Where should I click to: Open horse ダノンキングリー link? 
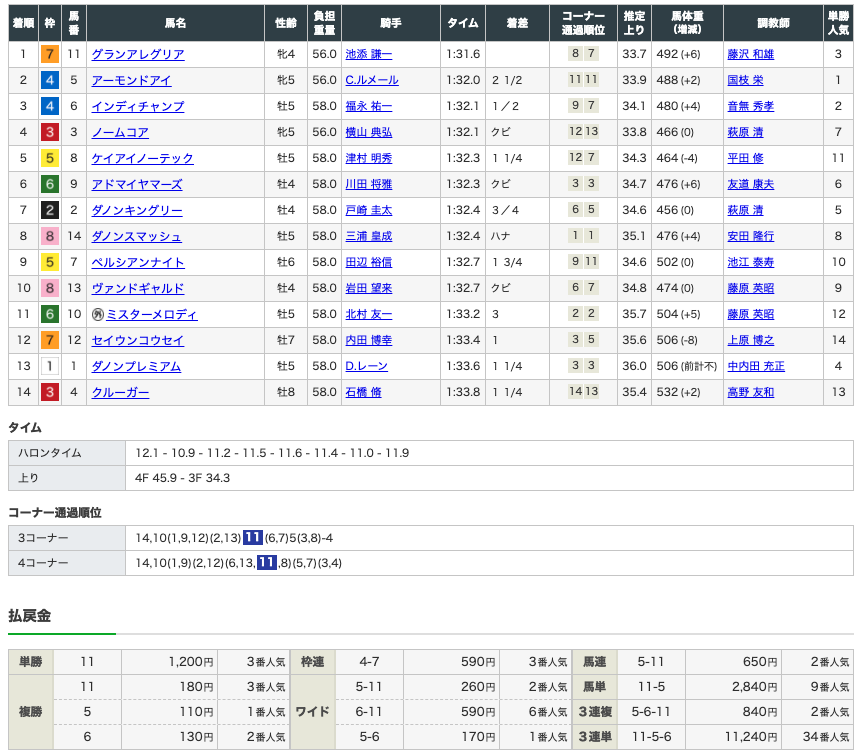tap(137, 210)
